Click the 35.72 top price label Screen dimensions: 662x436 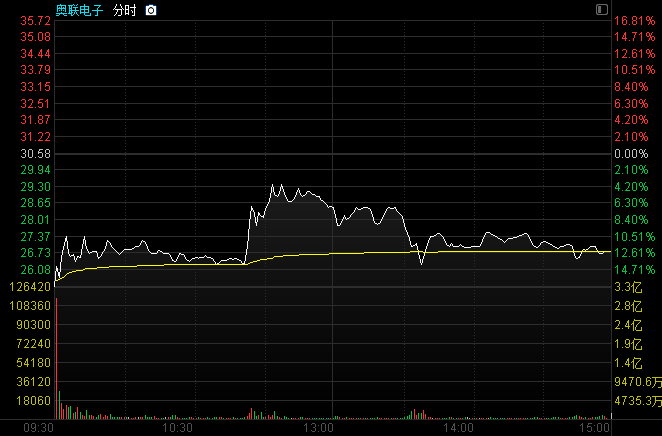point(35,21)
